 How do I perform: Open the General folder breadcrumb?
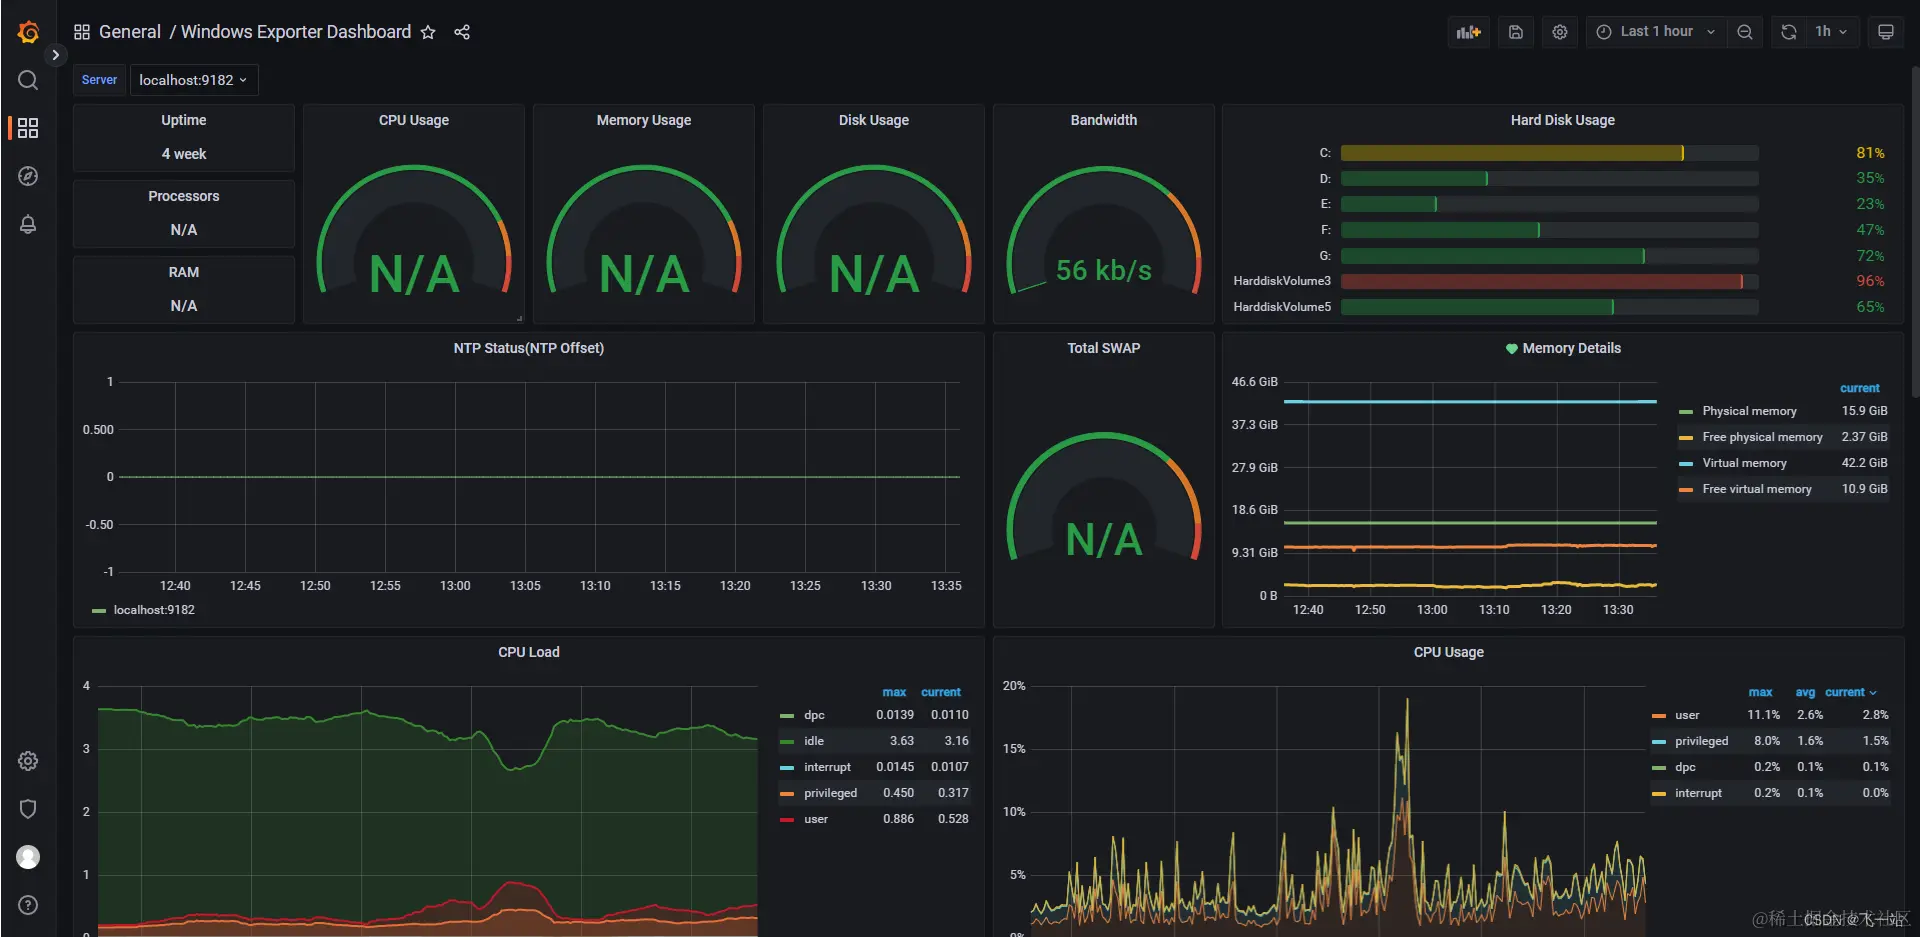[x=130, y=32]
